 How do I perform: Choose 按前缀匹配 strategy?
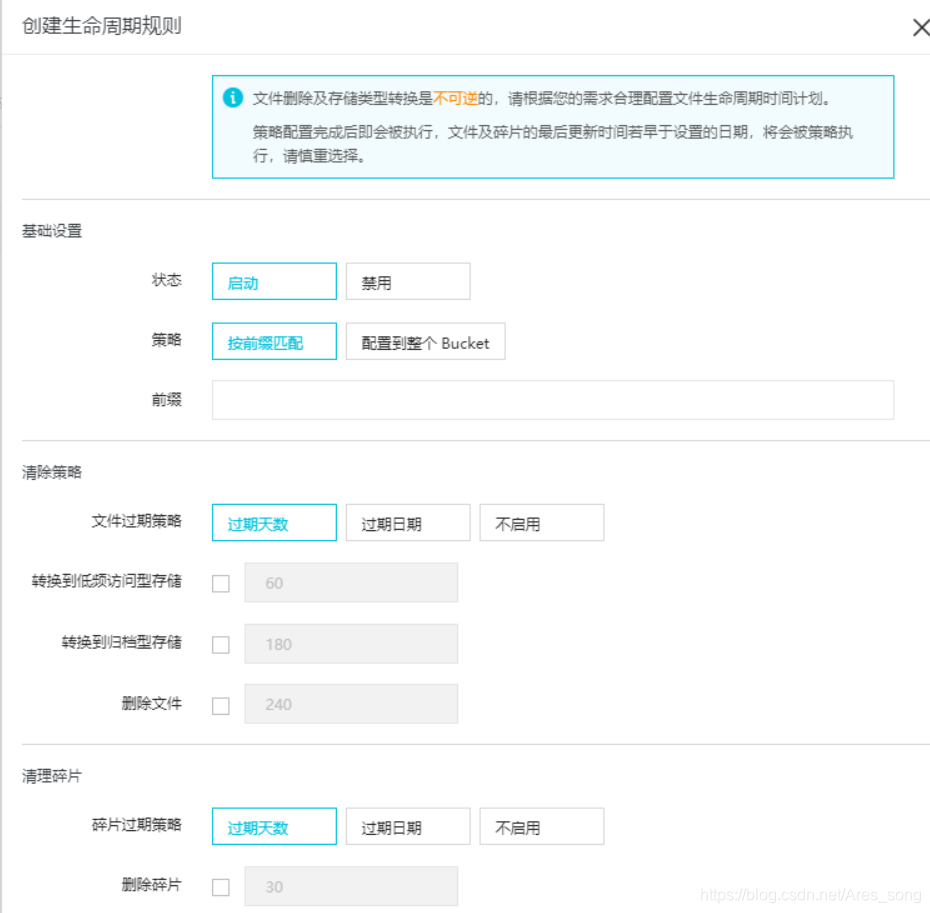[x=274, y=342]
